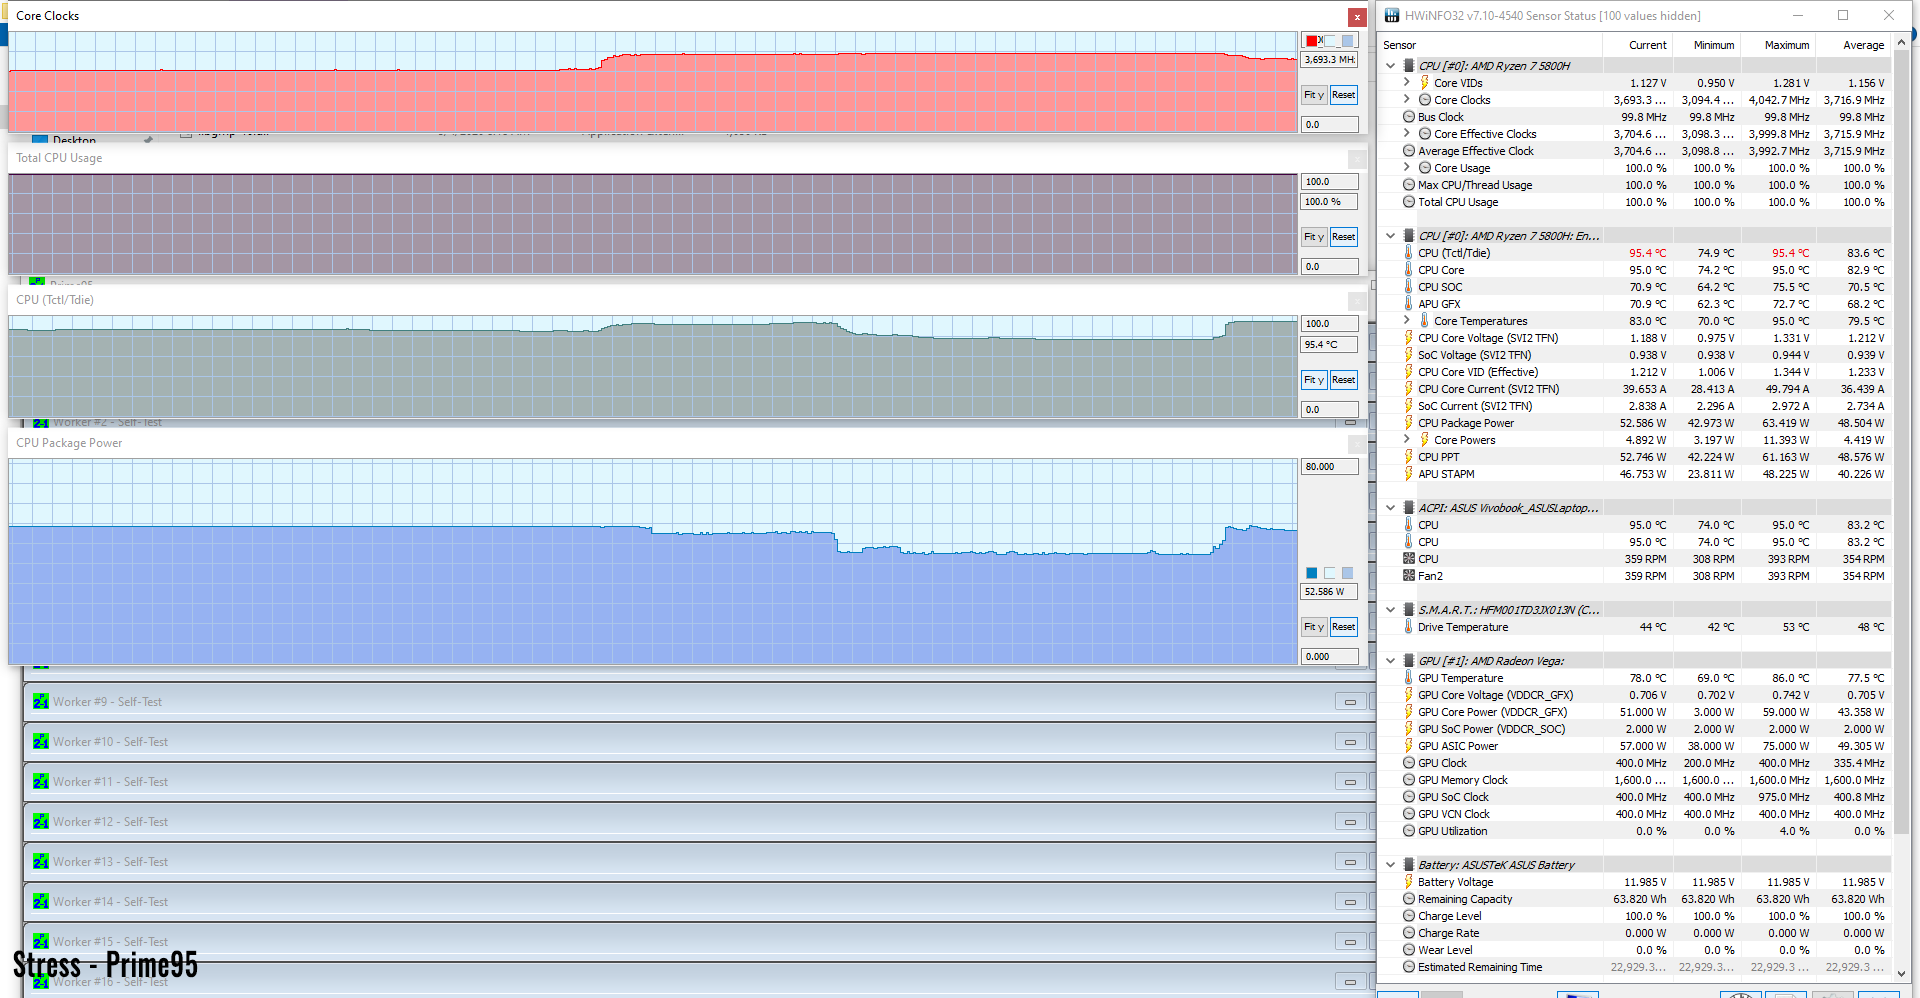Click the fan icon next to Fan2
The width and height of the screenshot is (1920, 998).
(1408, 576)
